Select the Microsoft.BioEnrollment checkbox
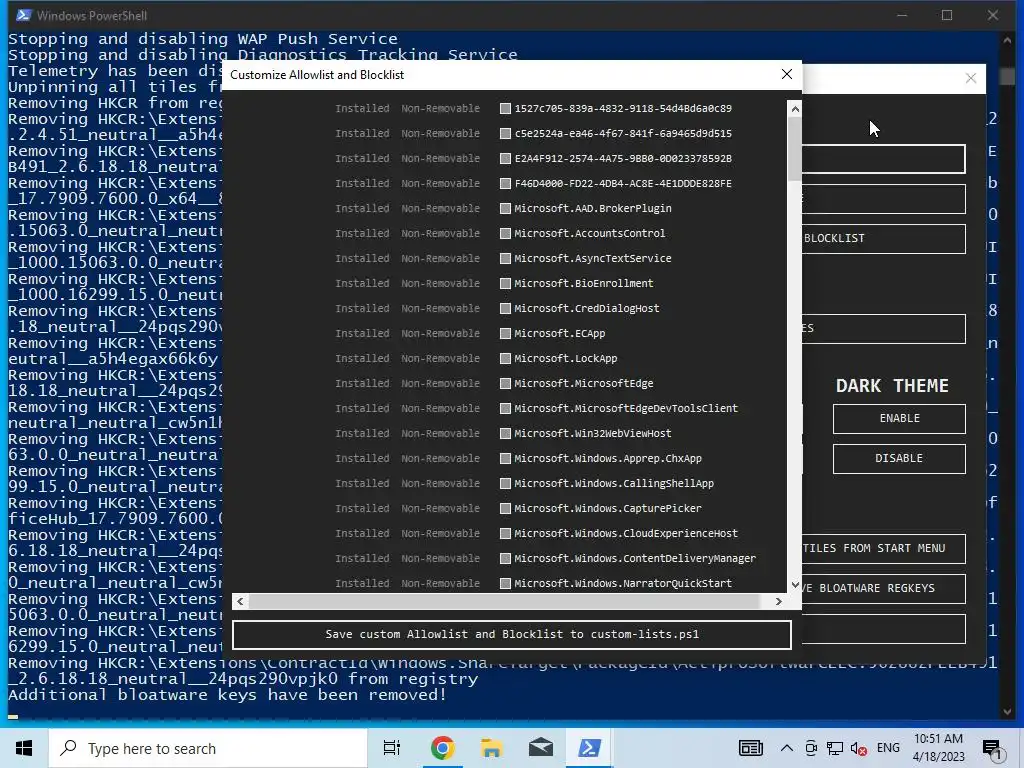 [505, 283]
